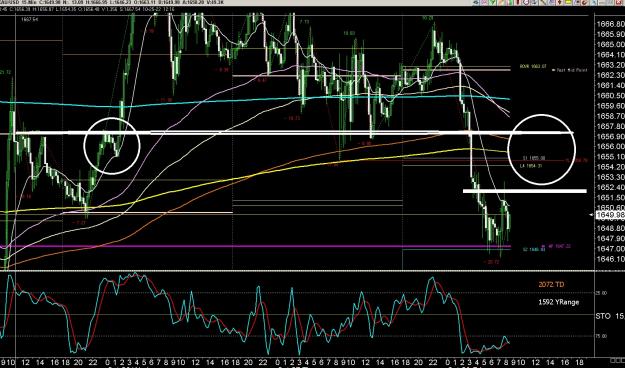
Task: Click the 75.00 stochastic scale label
Action: coord(601,336)
